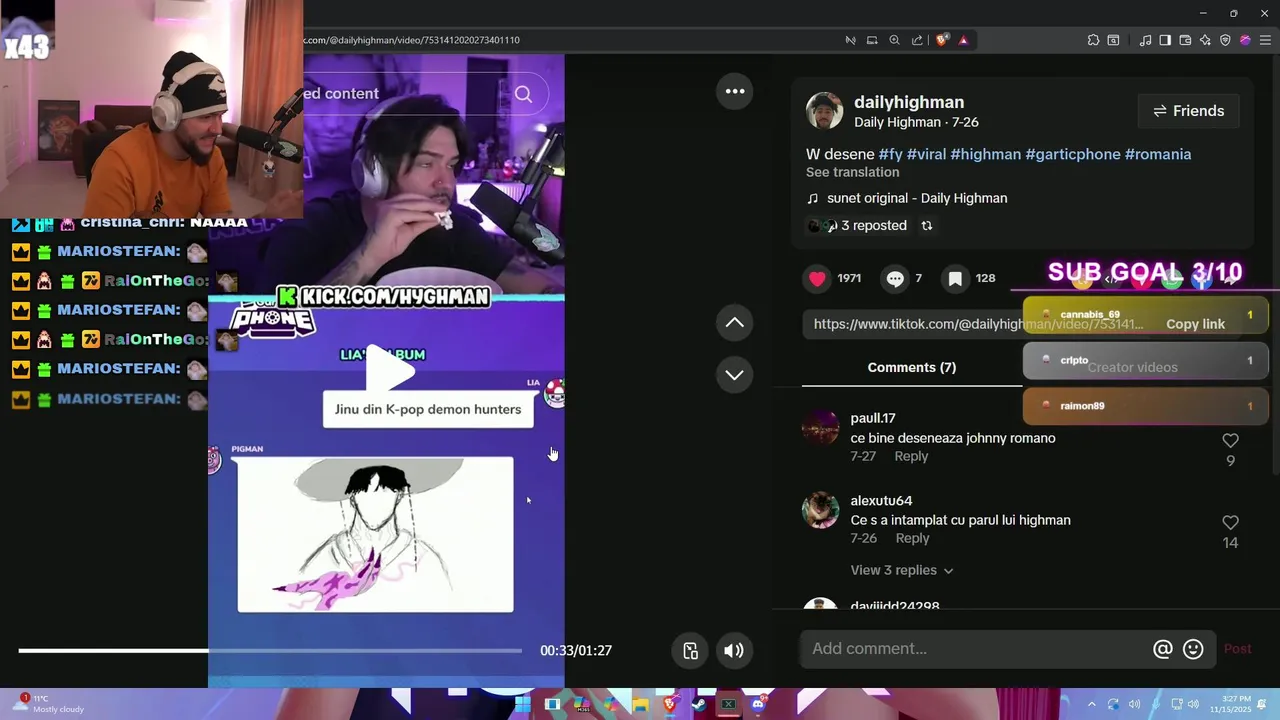Like the video with the heart icon
Viewport: 1280px width, 720px height.
coord(817,278)
